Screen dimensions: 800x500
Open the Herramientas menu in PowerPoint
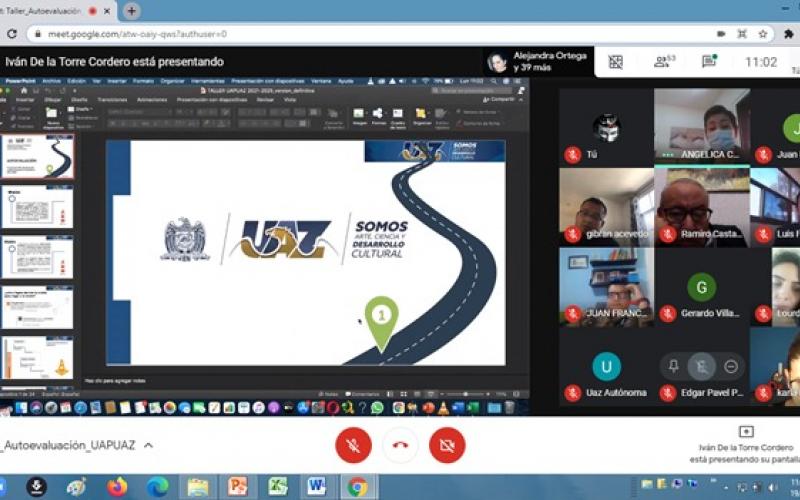tap(208, 81)
